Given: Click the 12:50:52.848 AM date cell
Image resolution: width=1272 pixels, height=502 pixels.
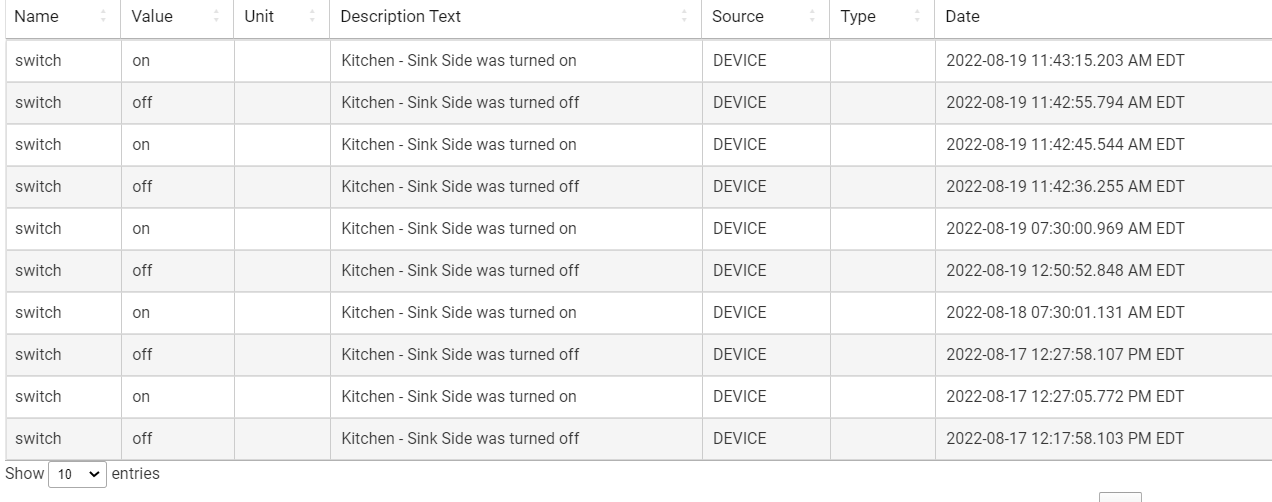Looking at the screenshot, I should tap(1065, 270).
